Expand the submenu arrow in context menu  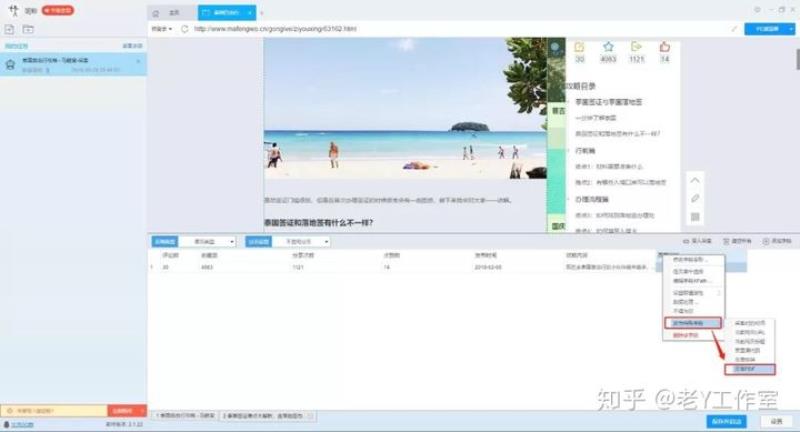click(x=719, y=293)
